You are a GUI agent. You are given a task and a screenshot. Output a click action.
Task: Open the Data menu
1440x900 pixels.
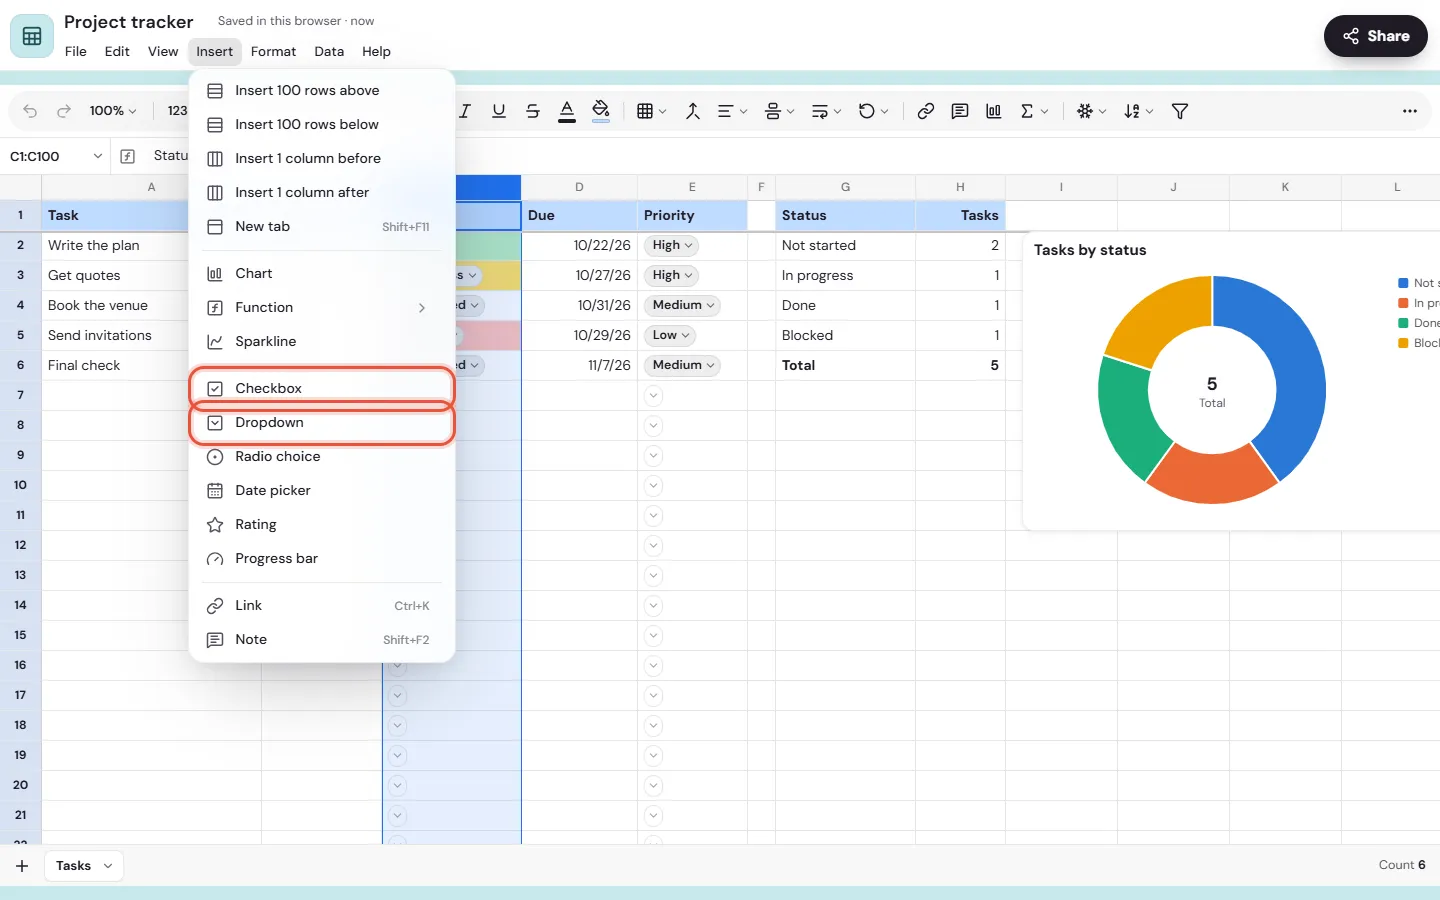[329, 51]
